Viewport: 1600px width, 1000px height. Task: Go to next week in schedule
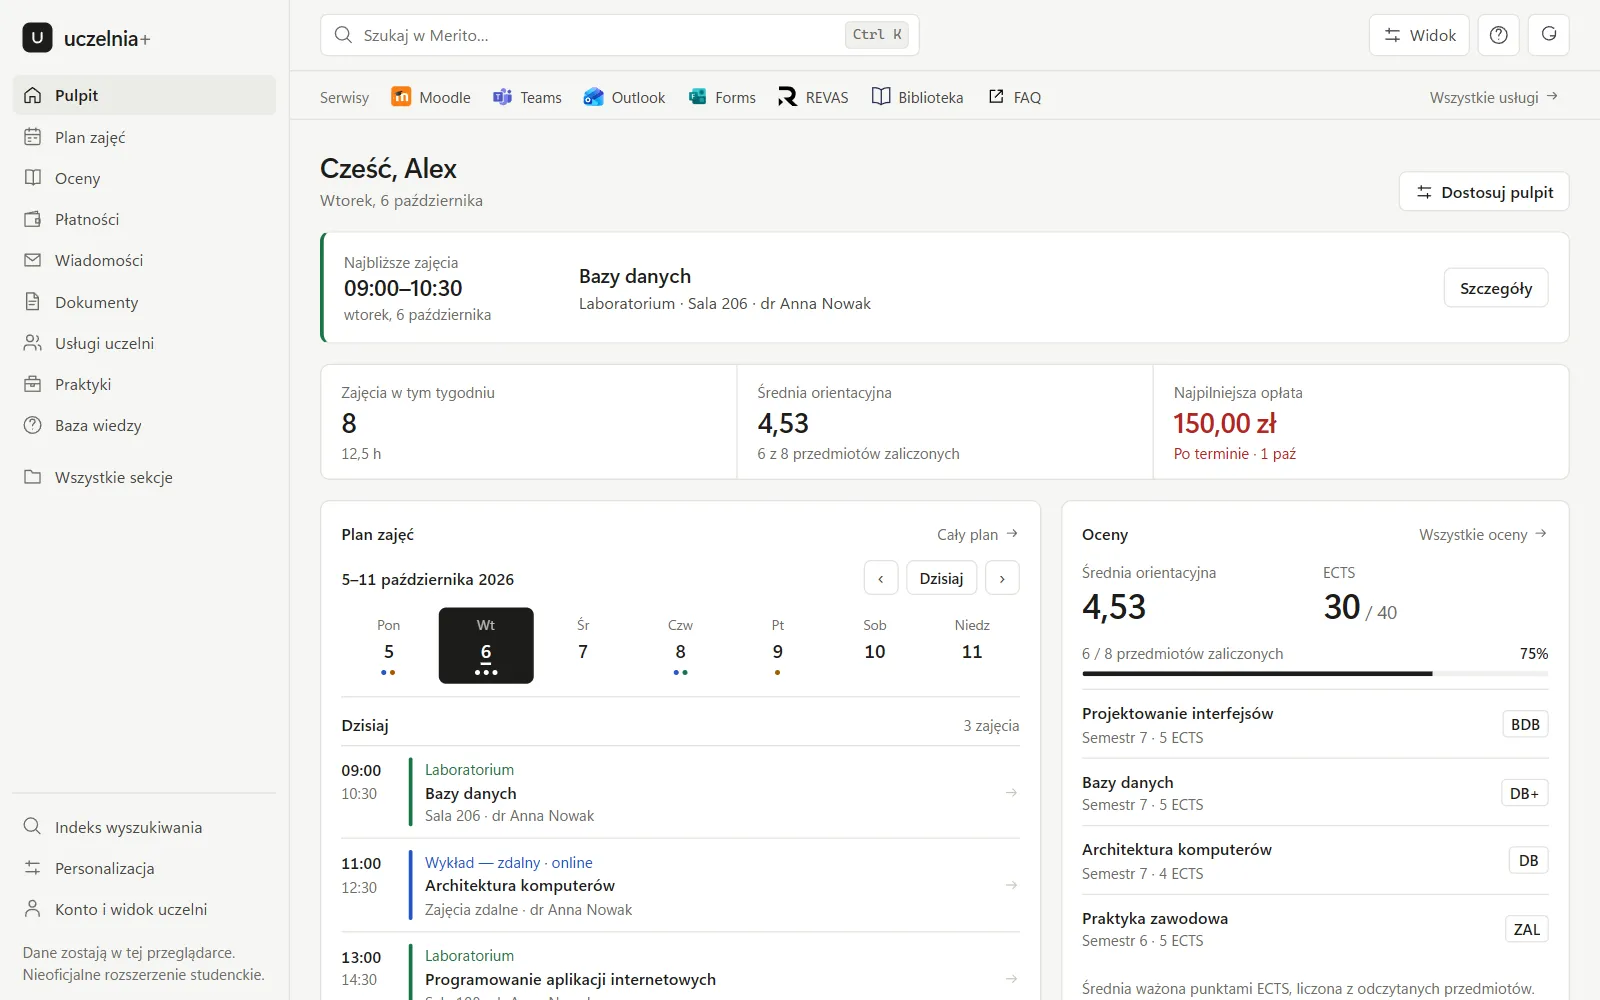click(x=1002, y=578)
